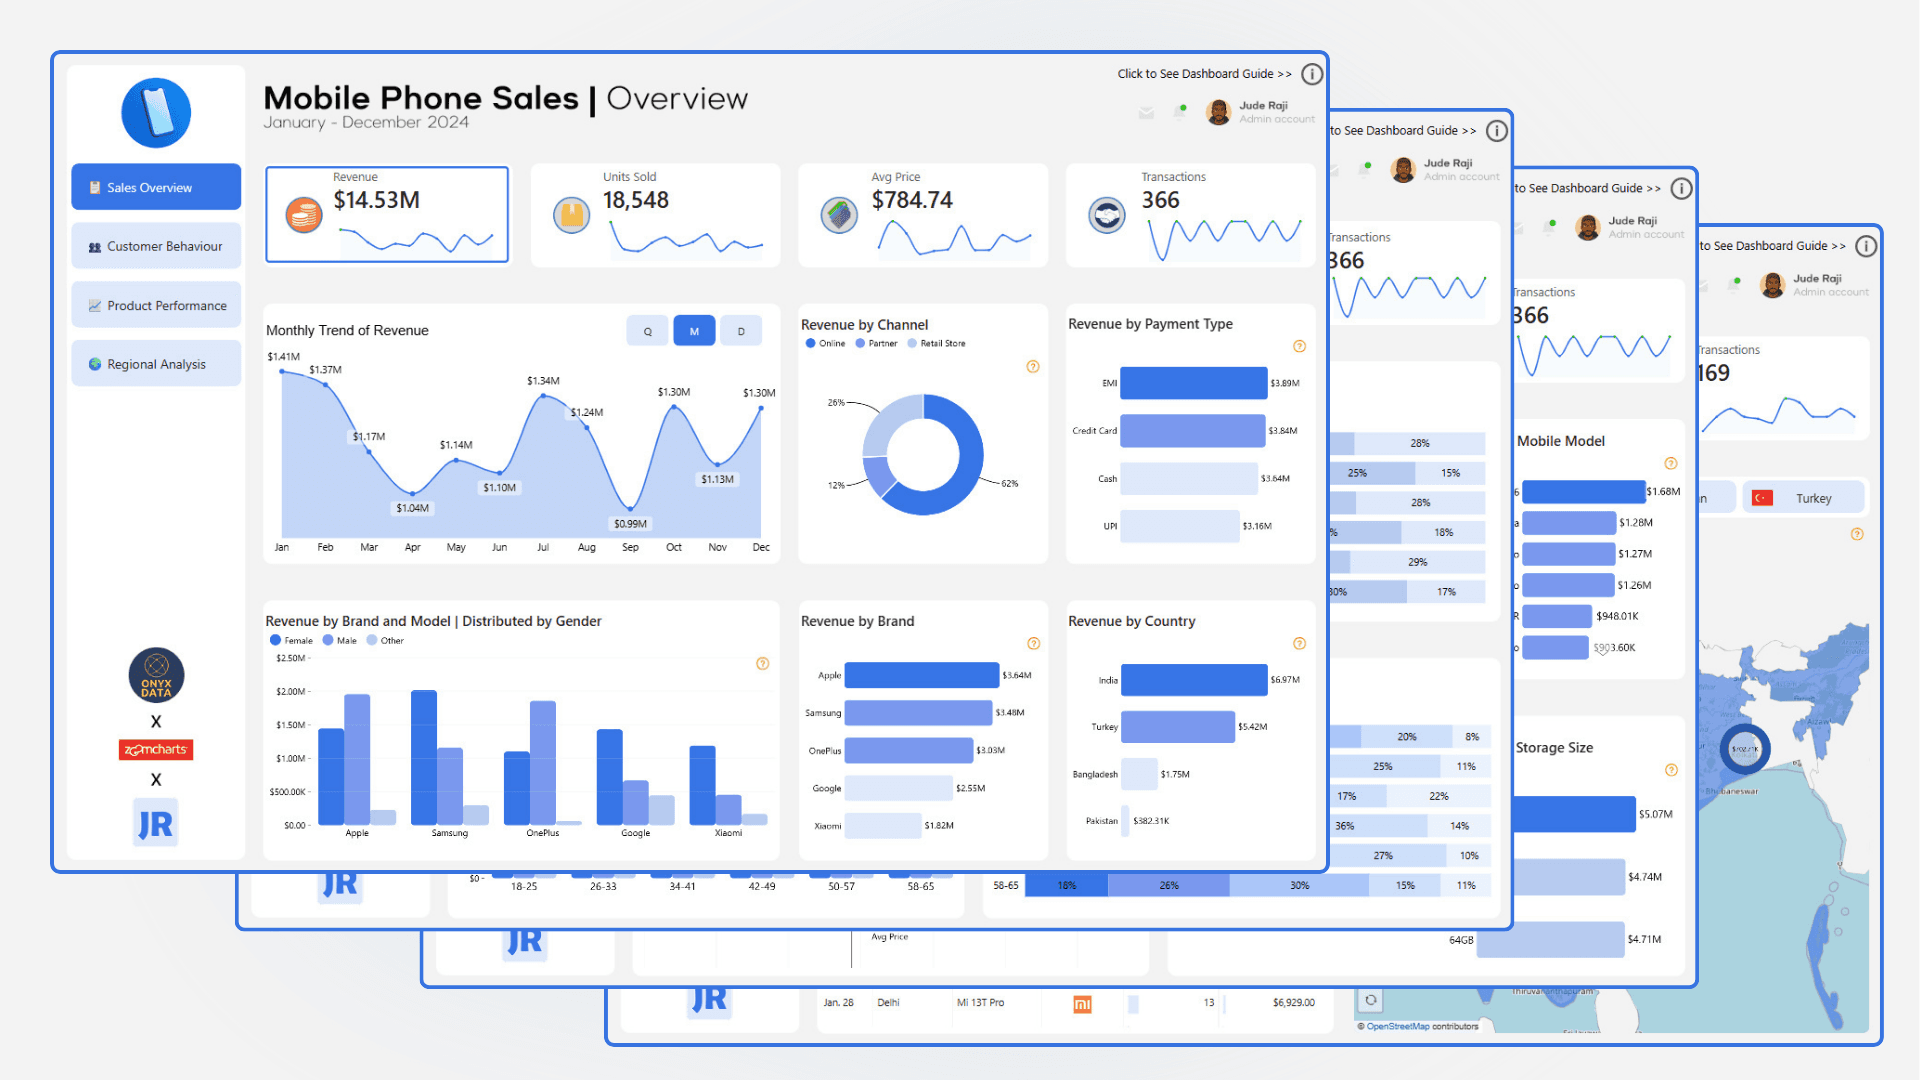Image resolution: width=1920 pixels, height=1080 pixels.
Task: Click the notification bell icon in front window
Action: click(1180, 112)
